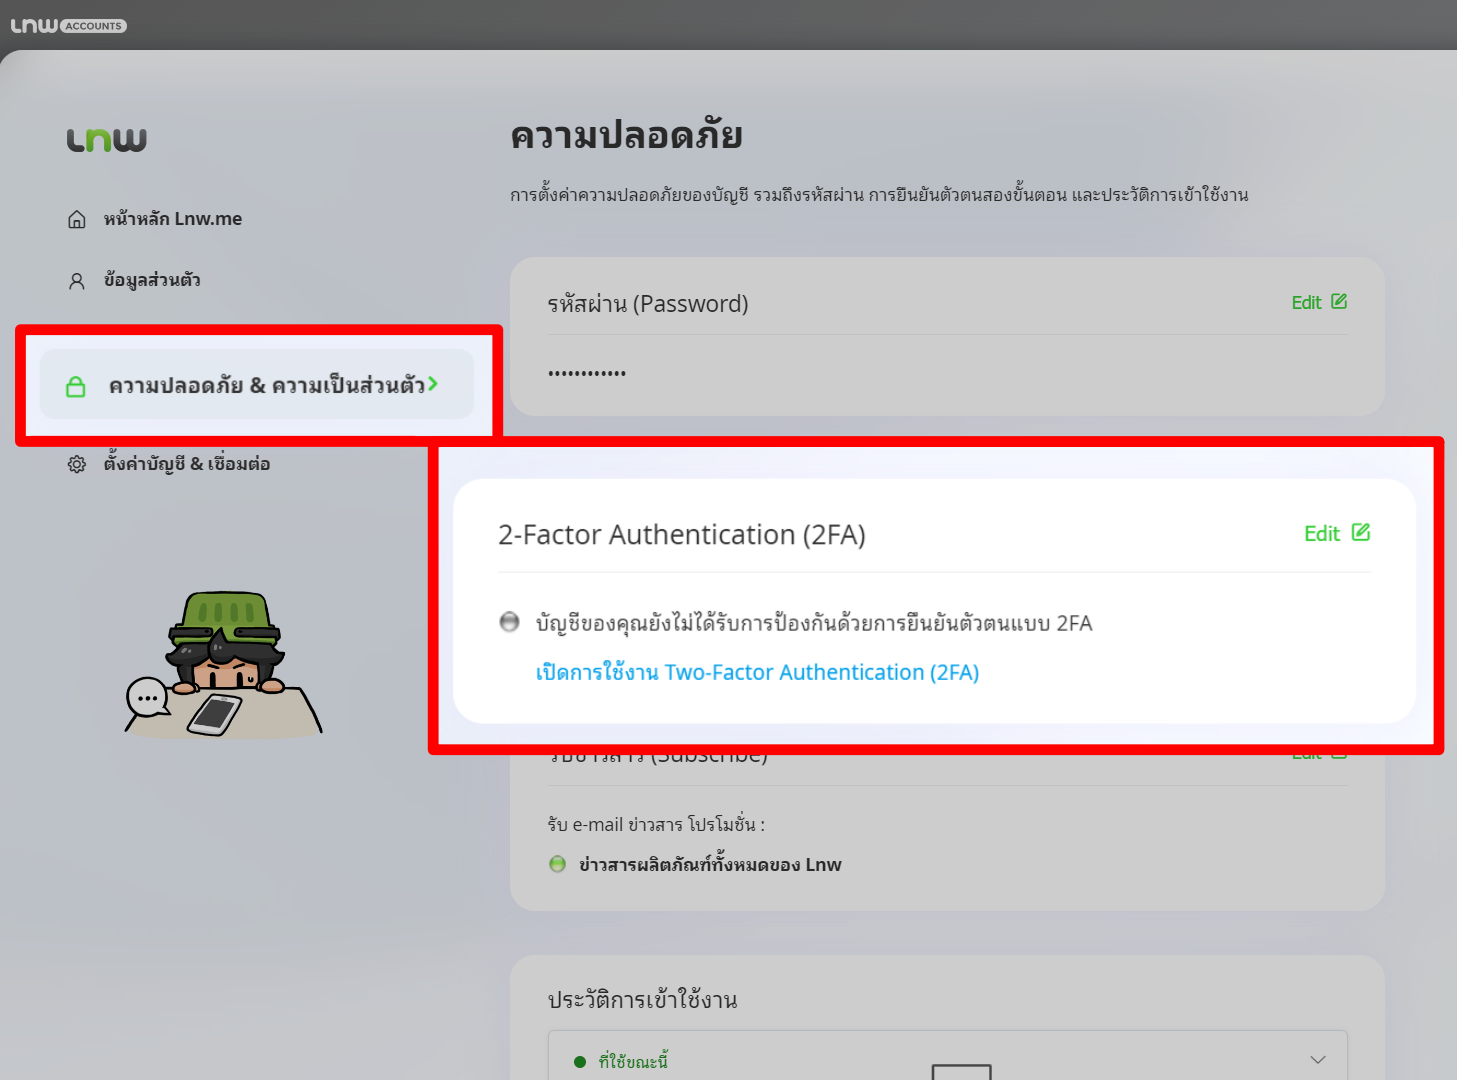Screen dimensions: 1457x1080
Task: Click the green dot beside ที่ใช้ขณะนี้
Action: tap(580, 1062)
